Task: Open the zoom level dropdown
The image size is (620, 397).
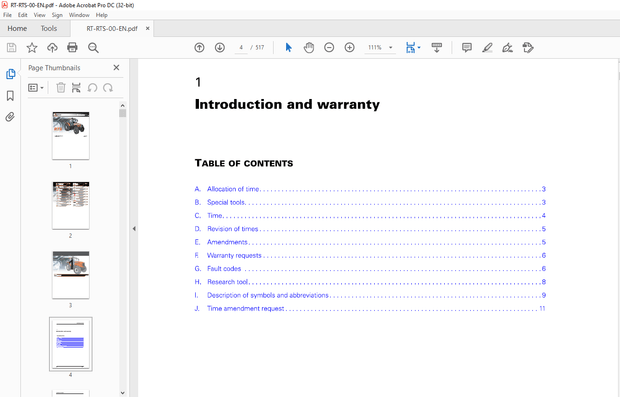Action: (x=391, y=47)
